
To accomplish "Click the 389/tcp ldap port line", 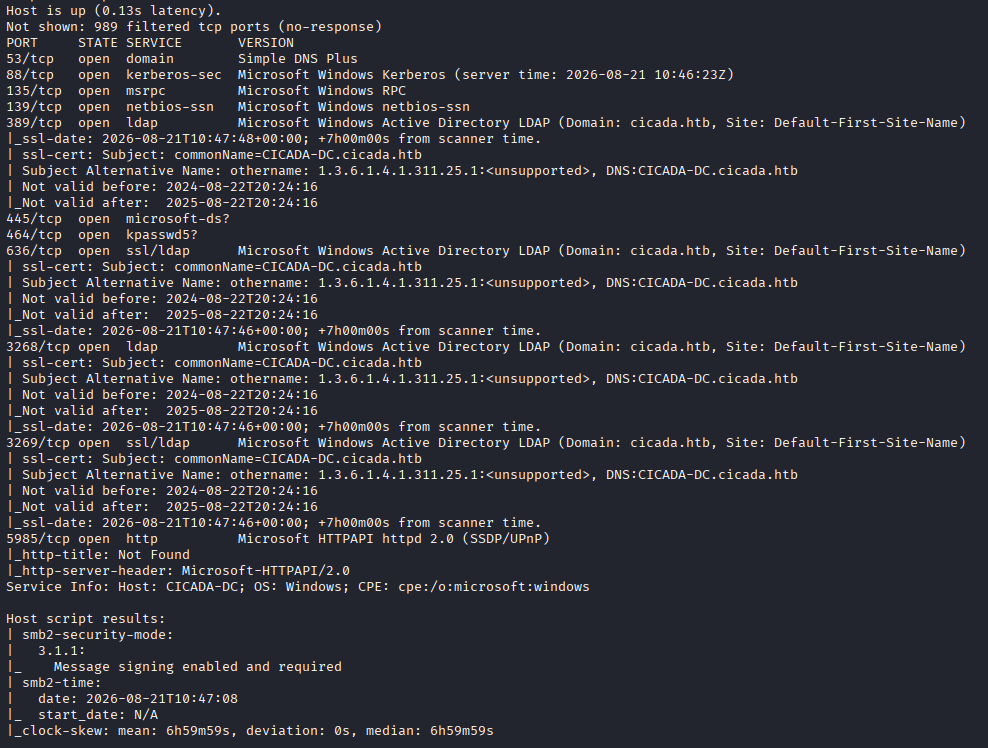I will coord(486,123).
